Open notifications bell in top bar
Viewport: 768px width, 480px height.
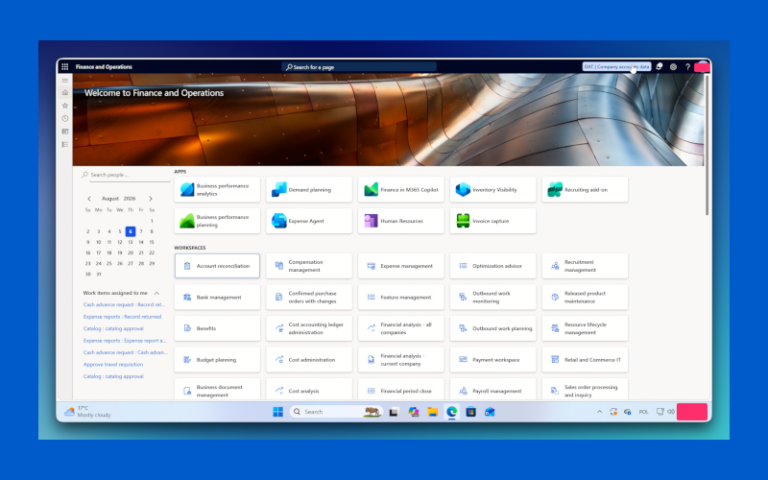(659, 67)
